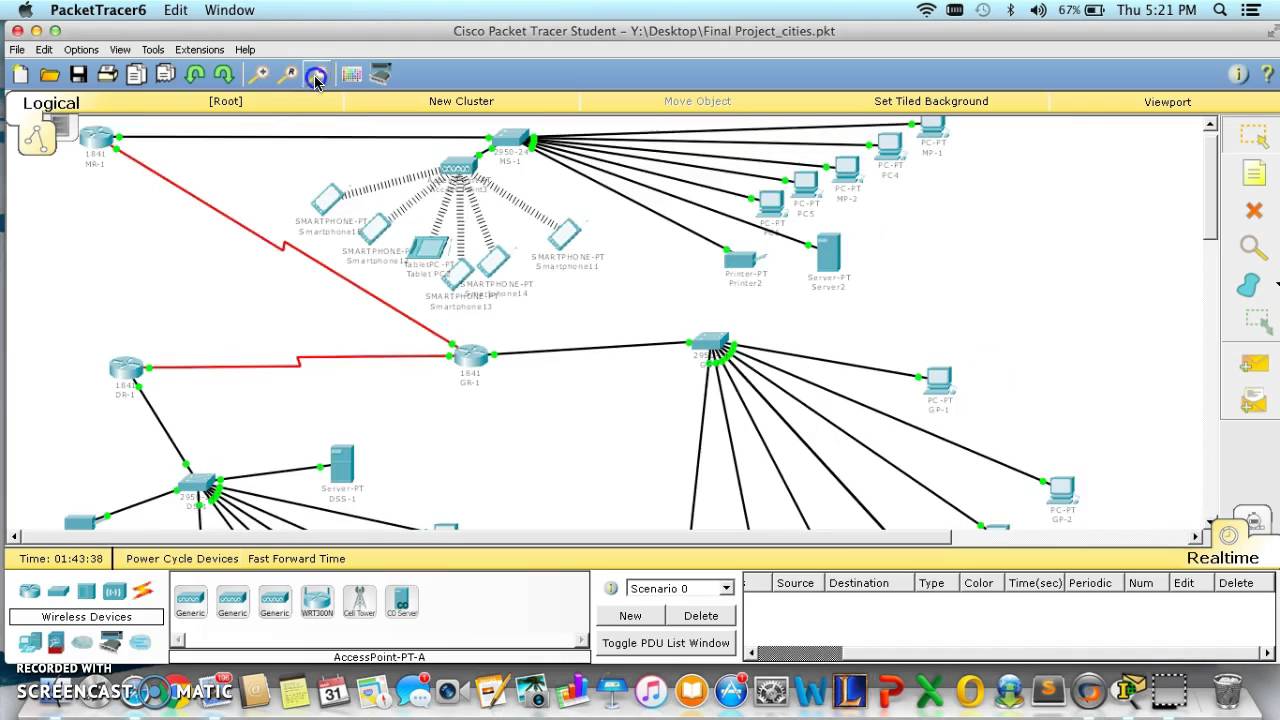Choose the Hubs device category
Image resolution: width=1280 pixels, height=720 pixels.
(86, 591)
